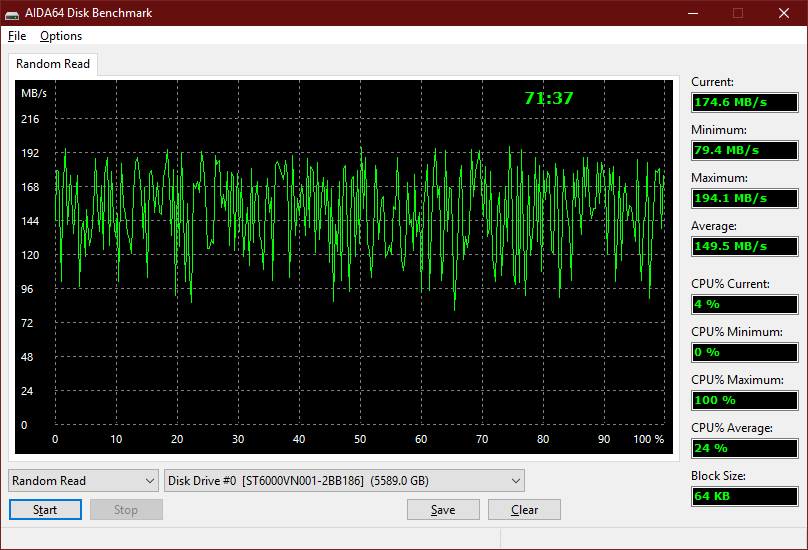
Task: Close the AIDA64 Disk Benchmark window
Action: coord(784,13)
